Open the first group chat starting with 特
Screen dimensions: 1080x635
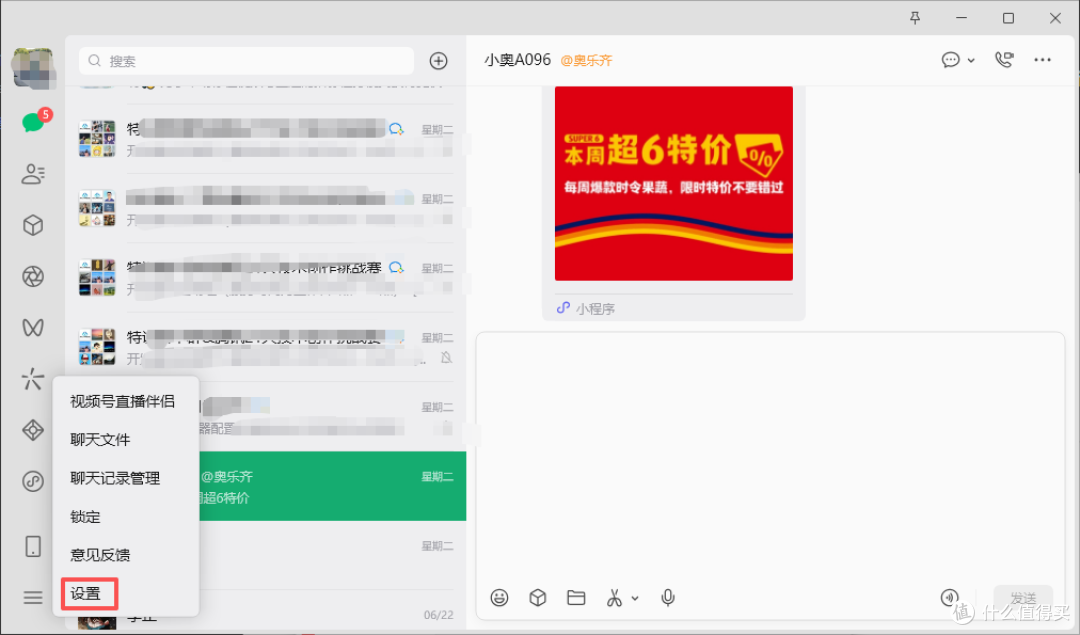[x=266, y=138]
